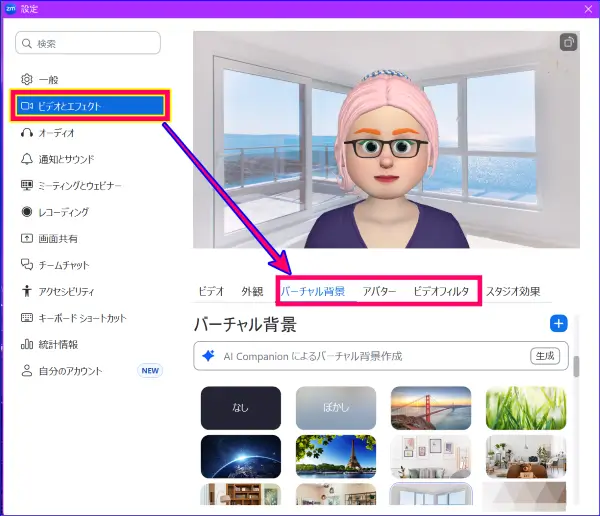This screenshot has height=516, width=600.
Task: Switch to the スタジオ効果 tab
Action: coord(513,291)
